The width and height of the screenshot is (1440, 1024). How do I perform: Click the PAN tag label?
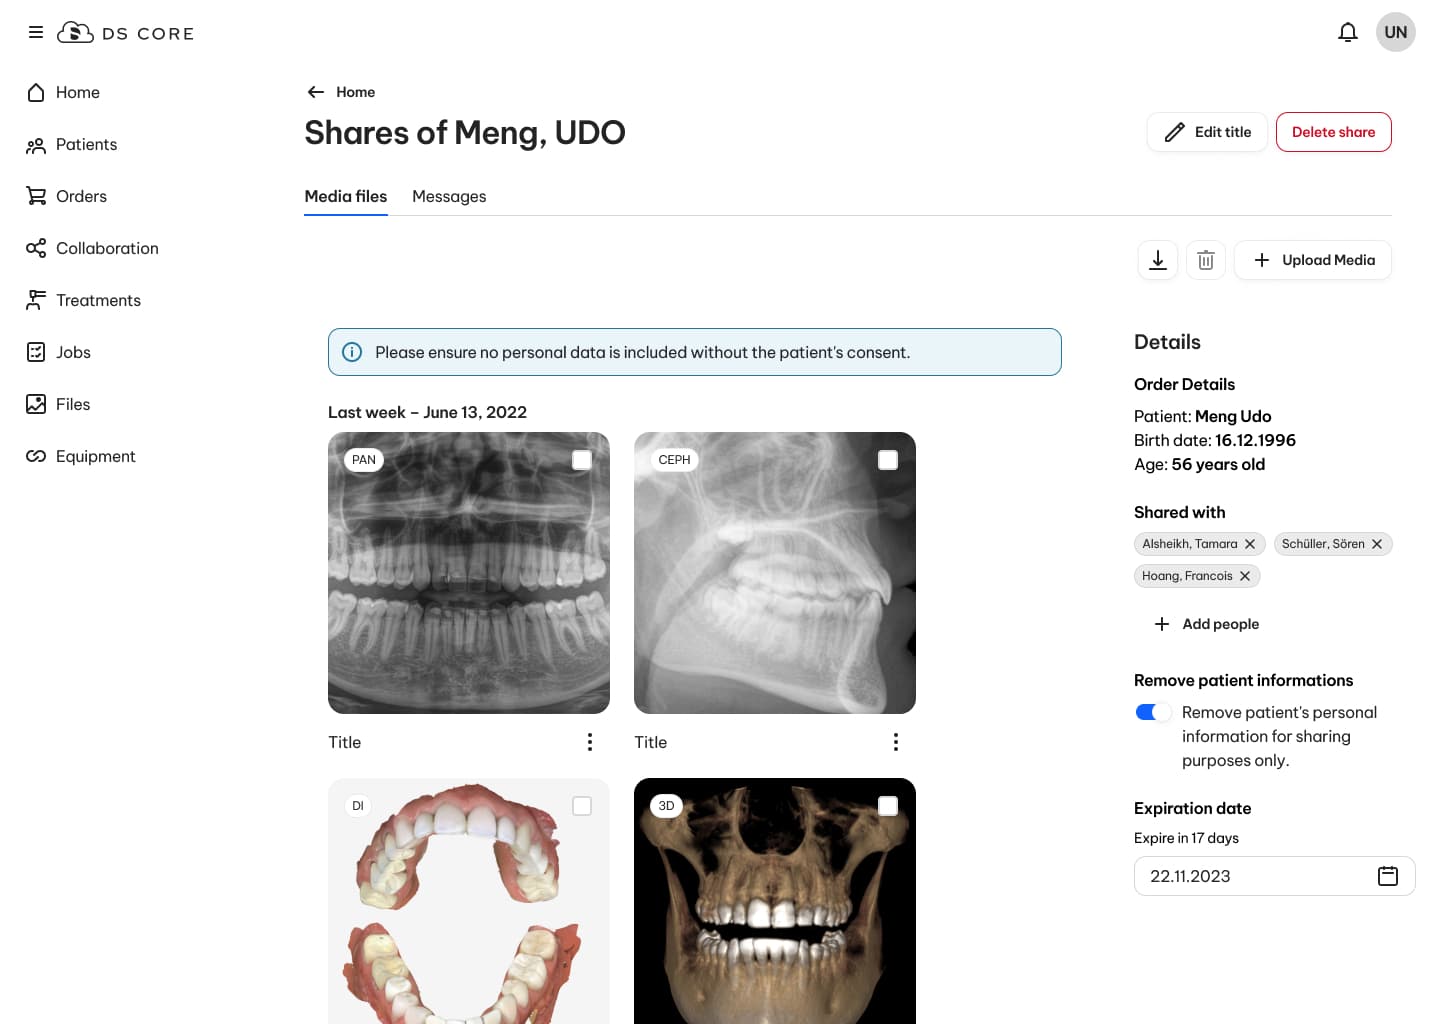[x=364, y=460]
